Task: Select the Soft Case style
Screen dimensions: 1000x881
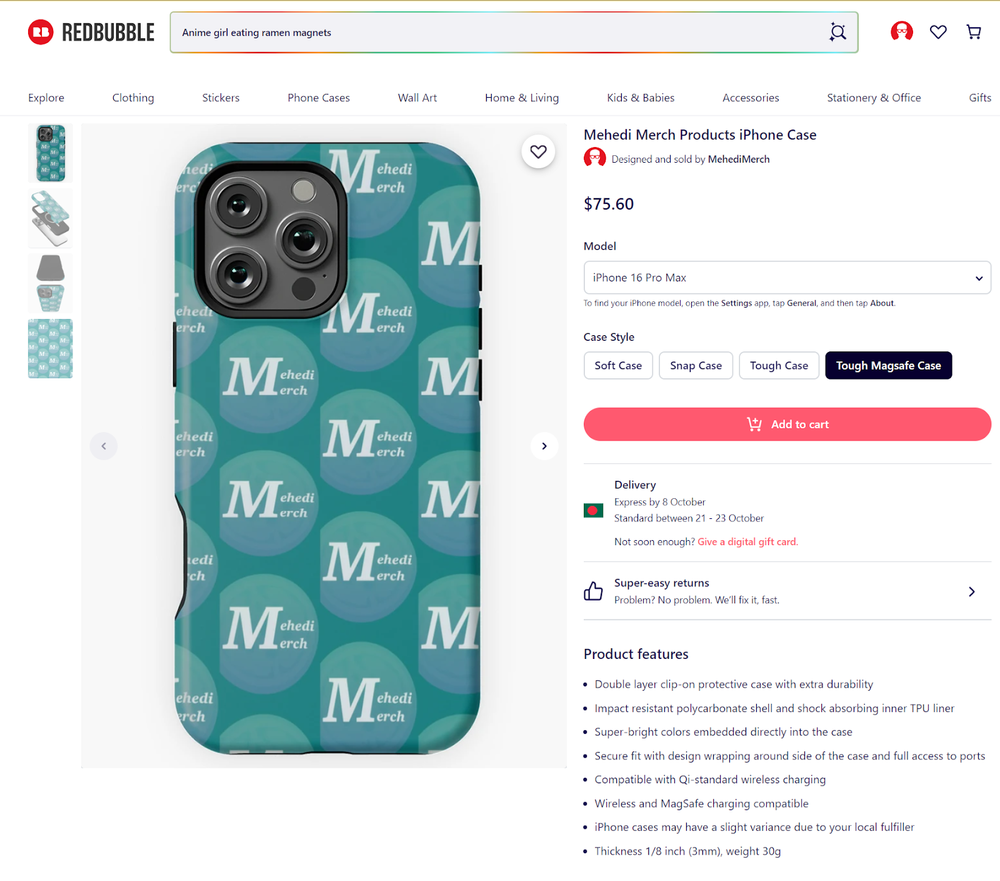Action: [617, 365]
